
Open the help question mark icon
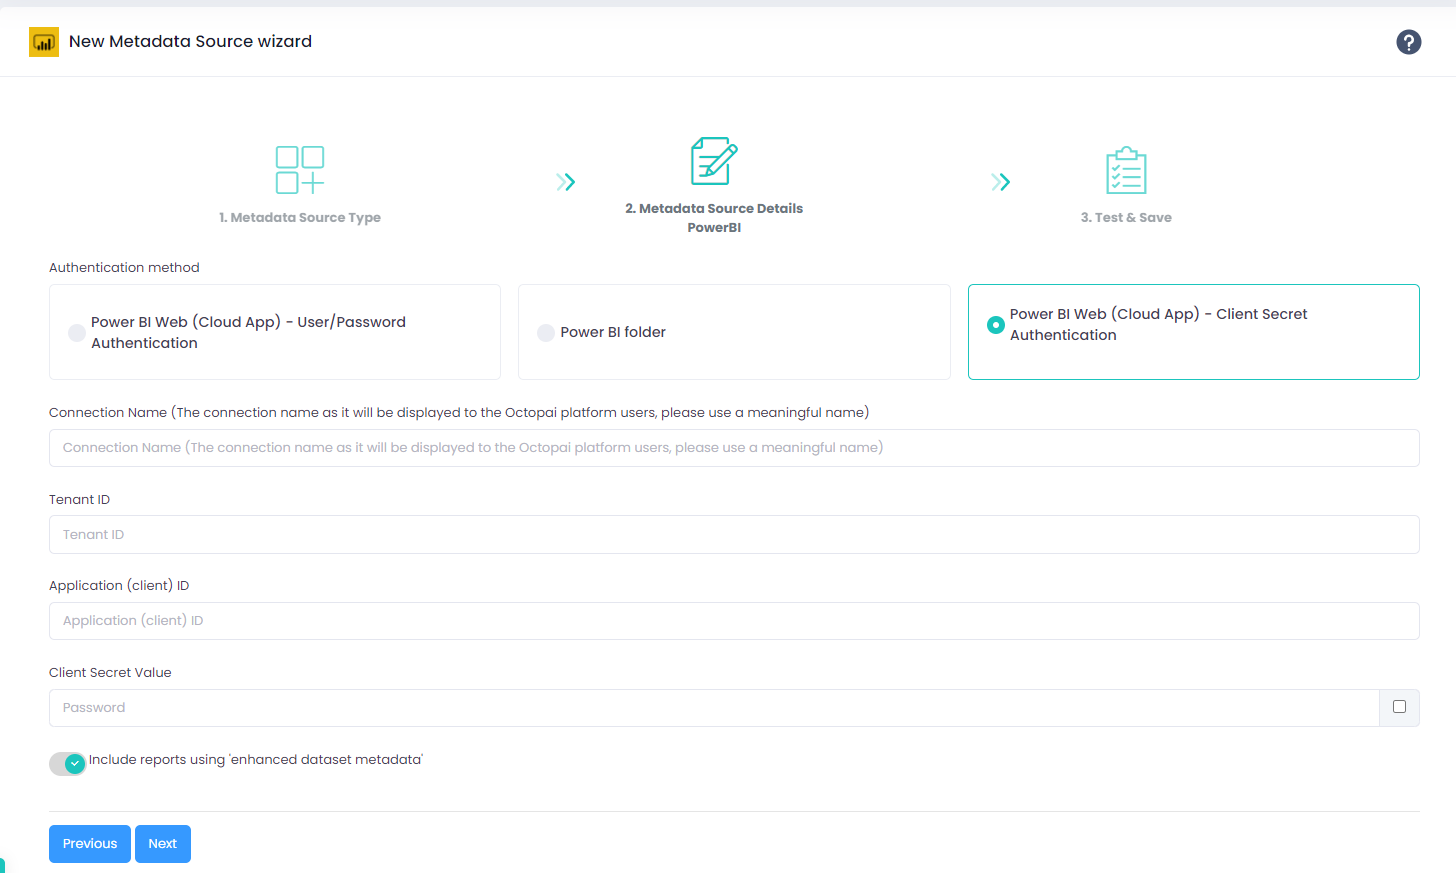(x=1408, y=42)
